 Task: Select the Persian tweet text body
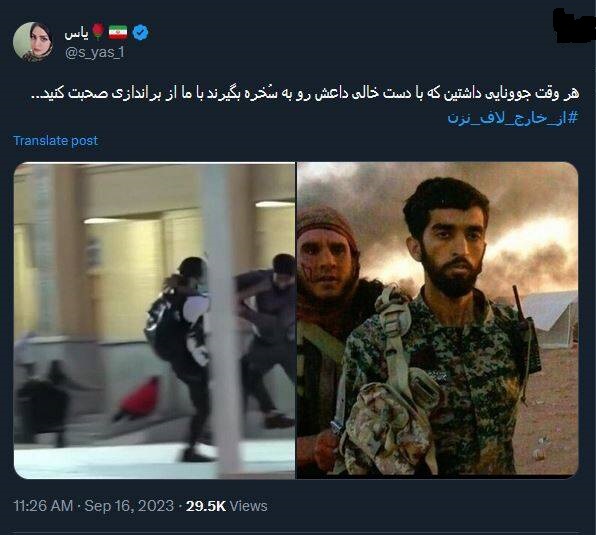click(305, 93)
